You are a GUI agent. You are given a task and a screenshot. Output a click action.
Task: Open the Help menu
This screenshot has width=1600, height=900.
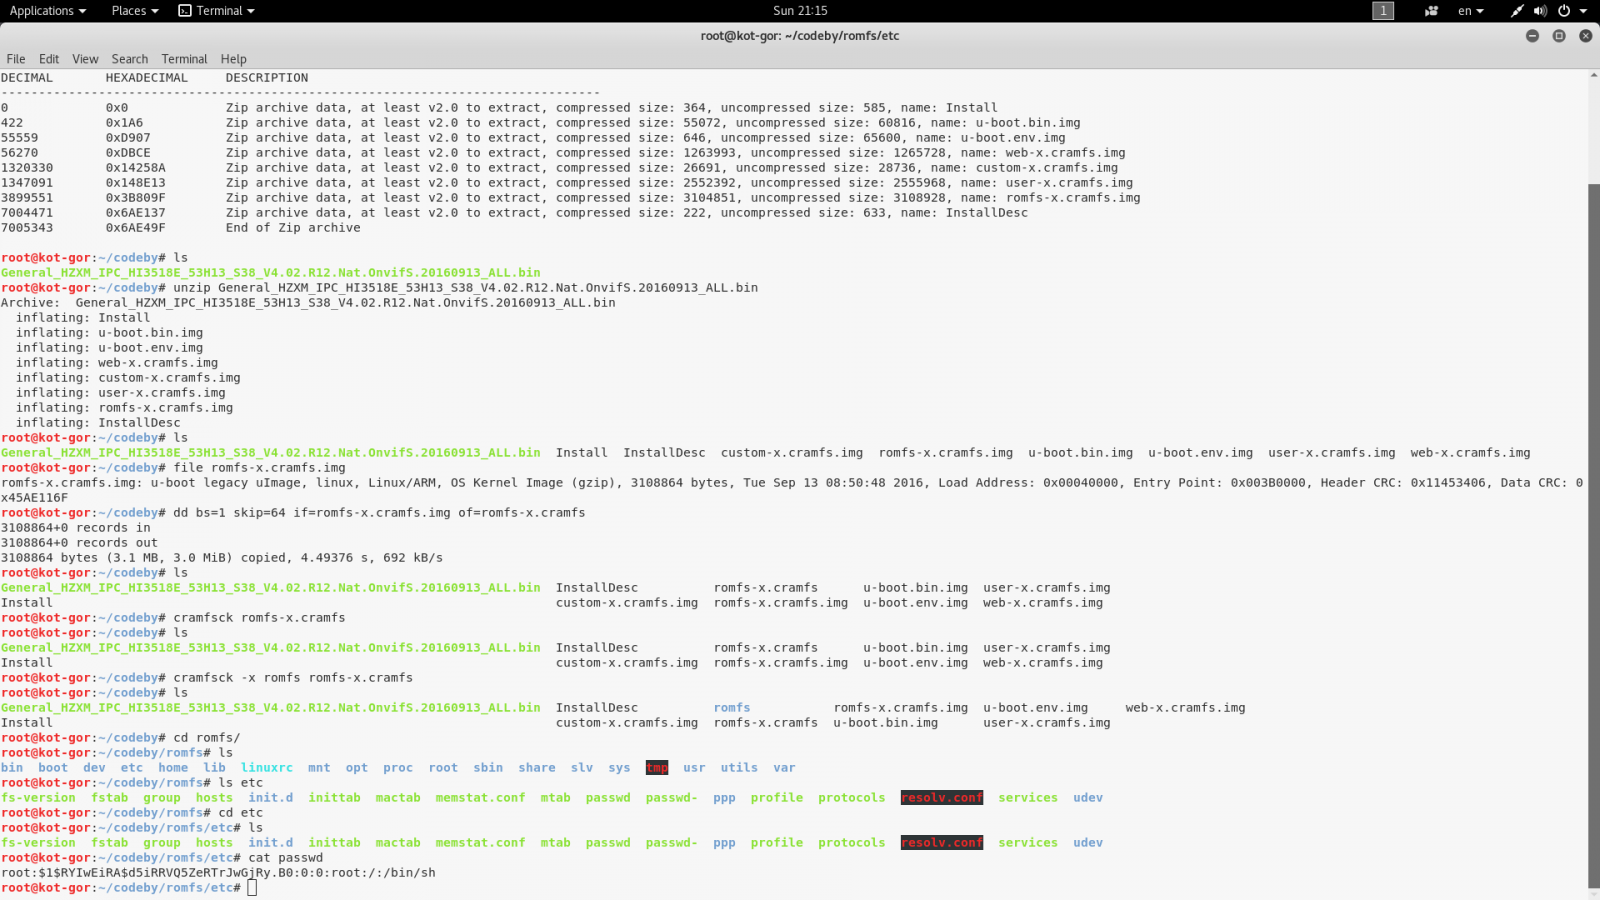[x=233, y=59]
